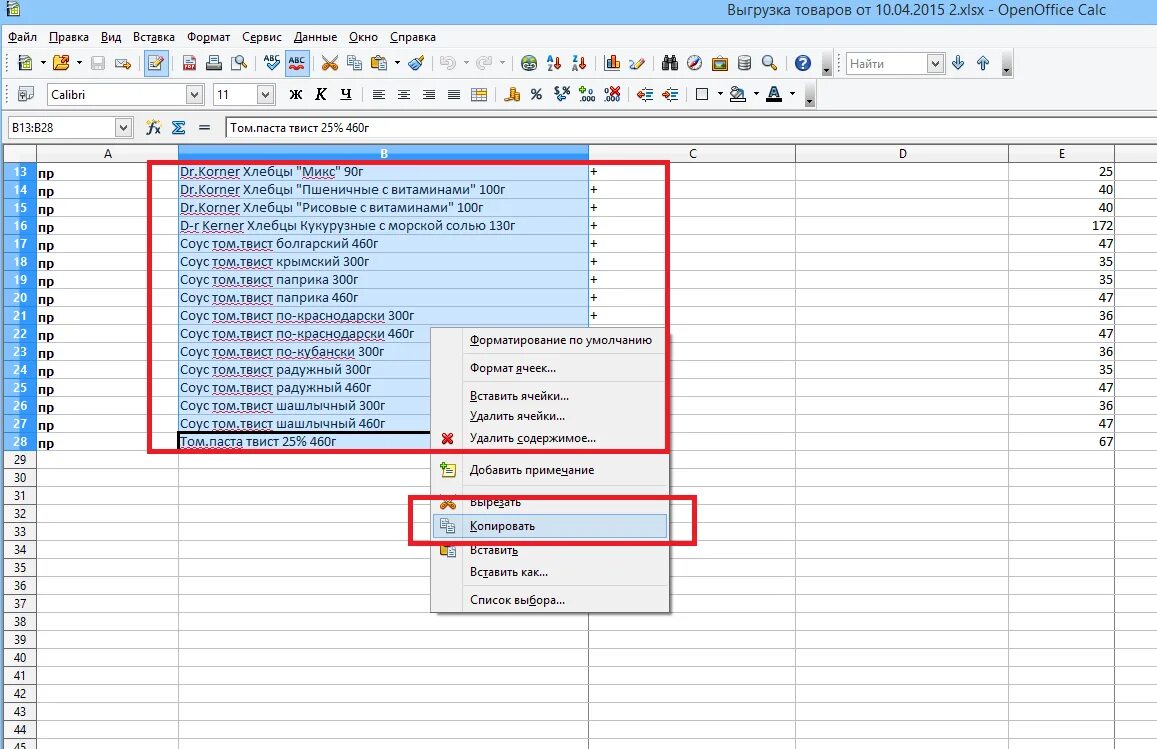Screen dimensions: 1157x749
Task: Add decimal place
Action: (x=587, y=94)
